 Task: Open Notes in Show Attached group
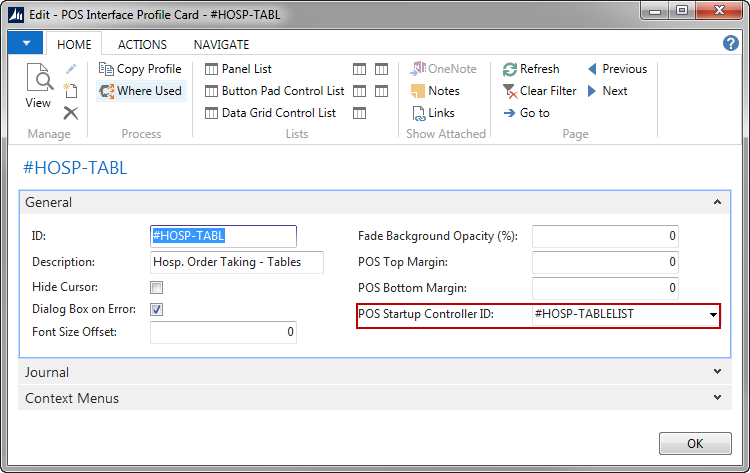[435, 91]
